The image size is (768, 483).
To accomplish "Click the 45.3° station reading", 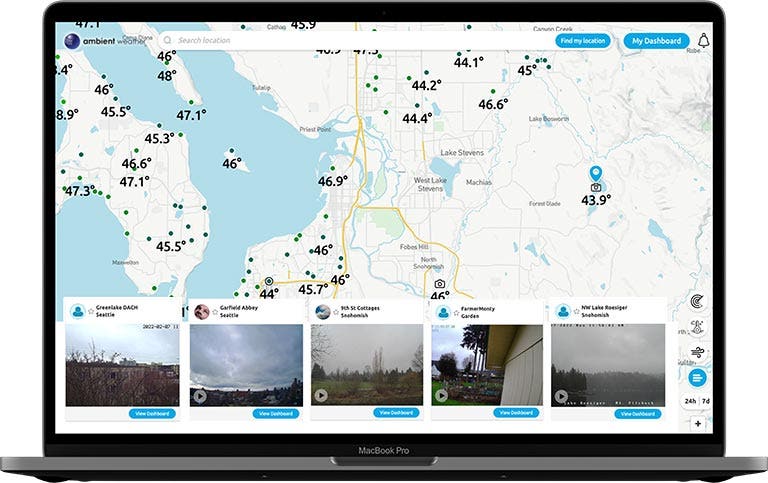I will (160, 139).
